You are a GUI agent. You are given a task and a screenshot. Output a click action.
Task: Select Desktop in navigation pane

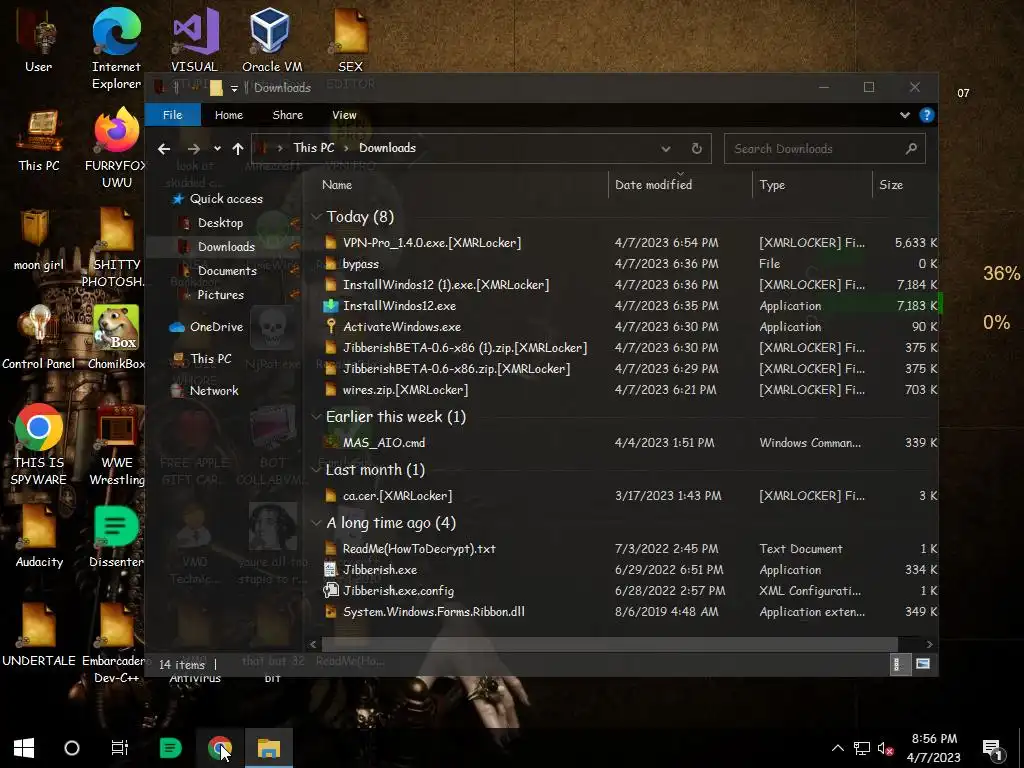tap(212, 223)
